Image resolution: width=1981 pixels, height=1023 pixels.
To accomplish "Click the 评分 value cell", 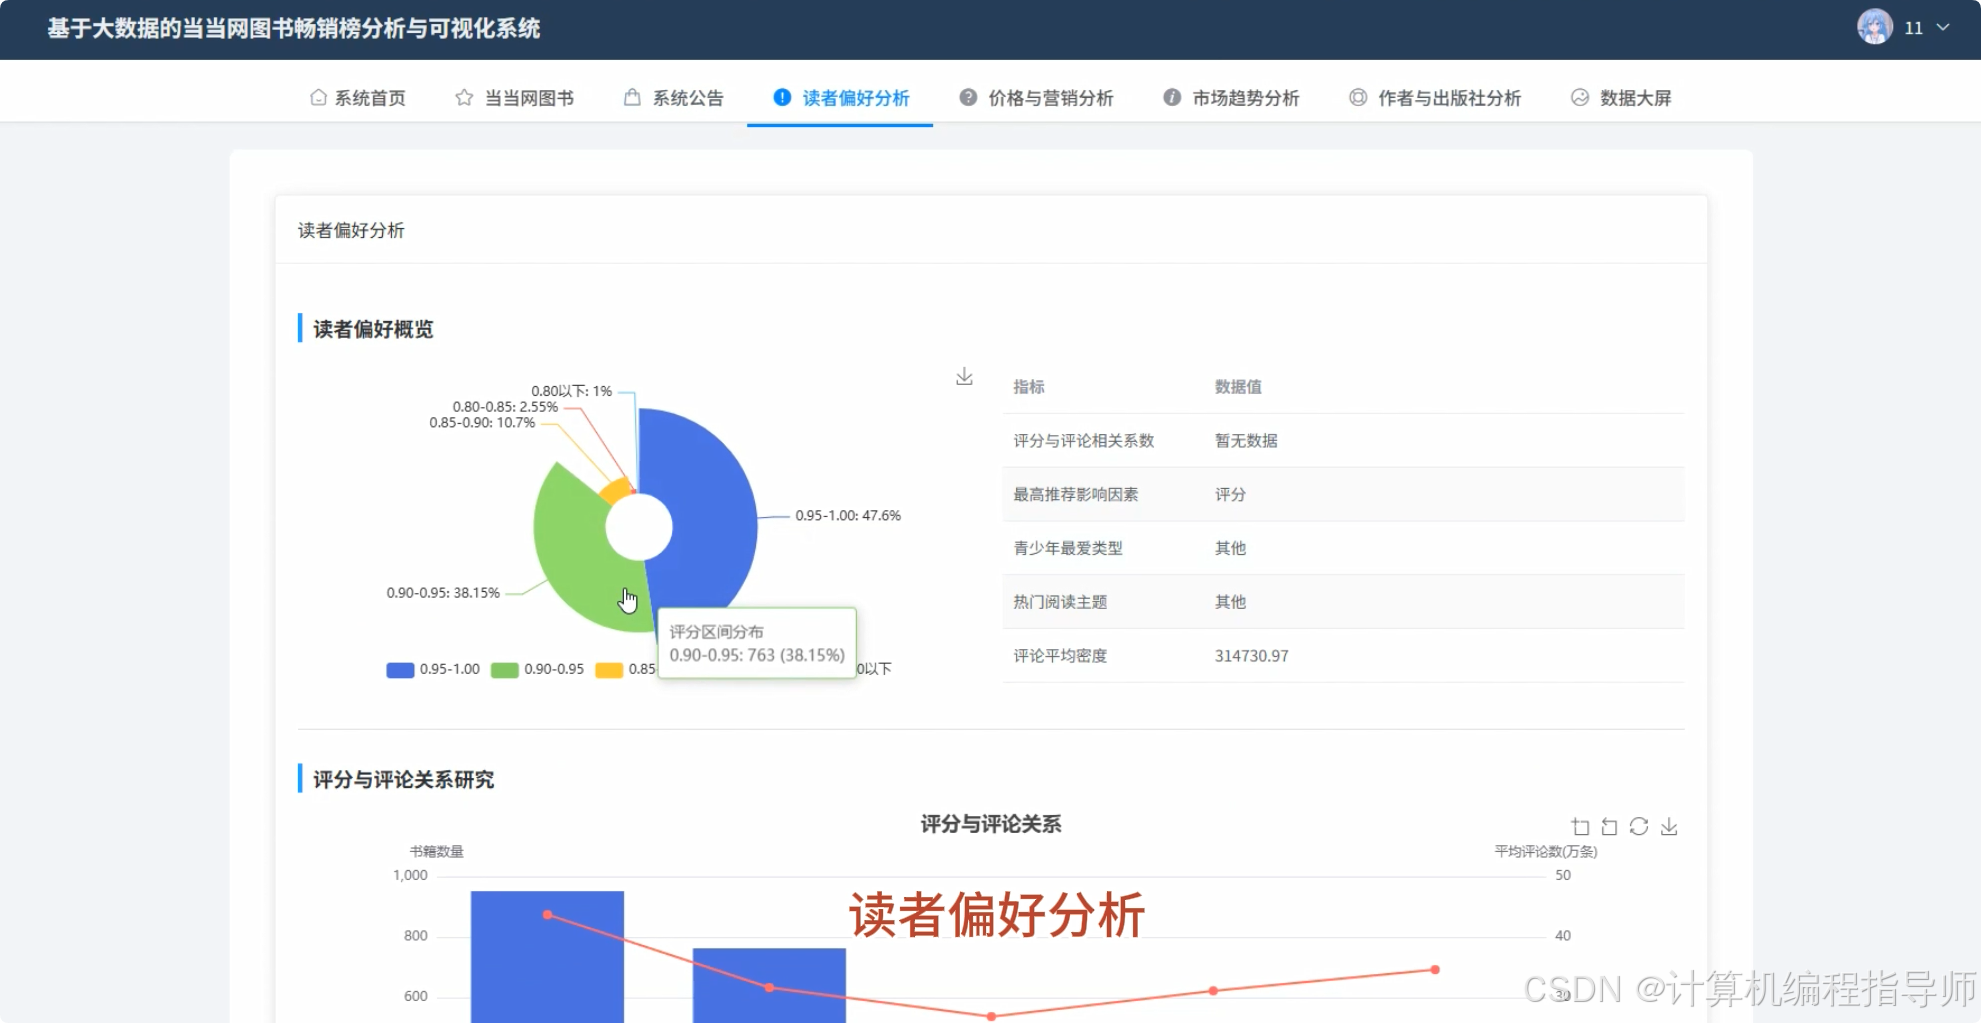I will (x=1230, y=495).
